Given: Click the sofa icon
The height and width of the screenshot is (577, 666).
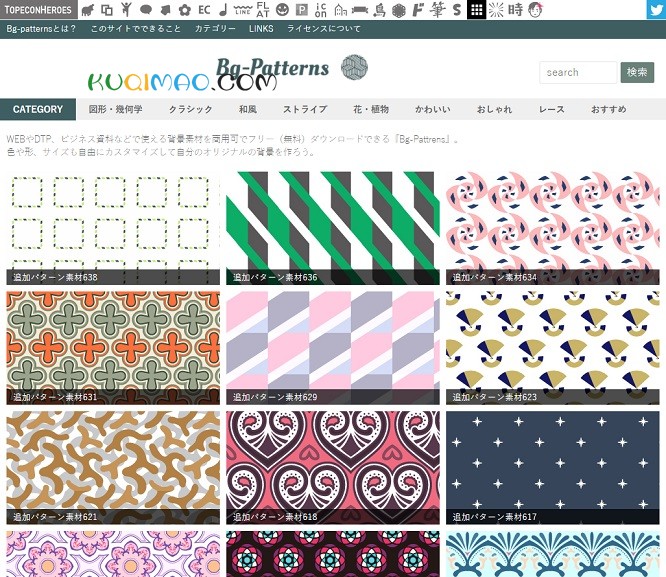Looking at the screenshot, I should [x=360, y=10].
